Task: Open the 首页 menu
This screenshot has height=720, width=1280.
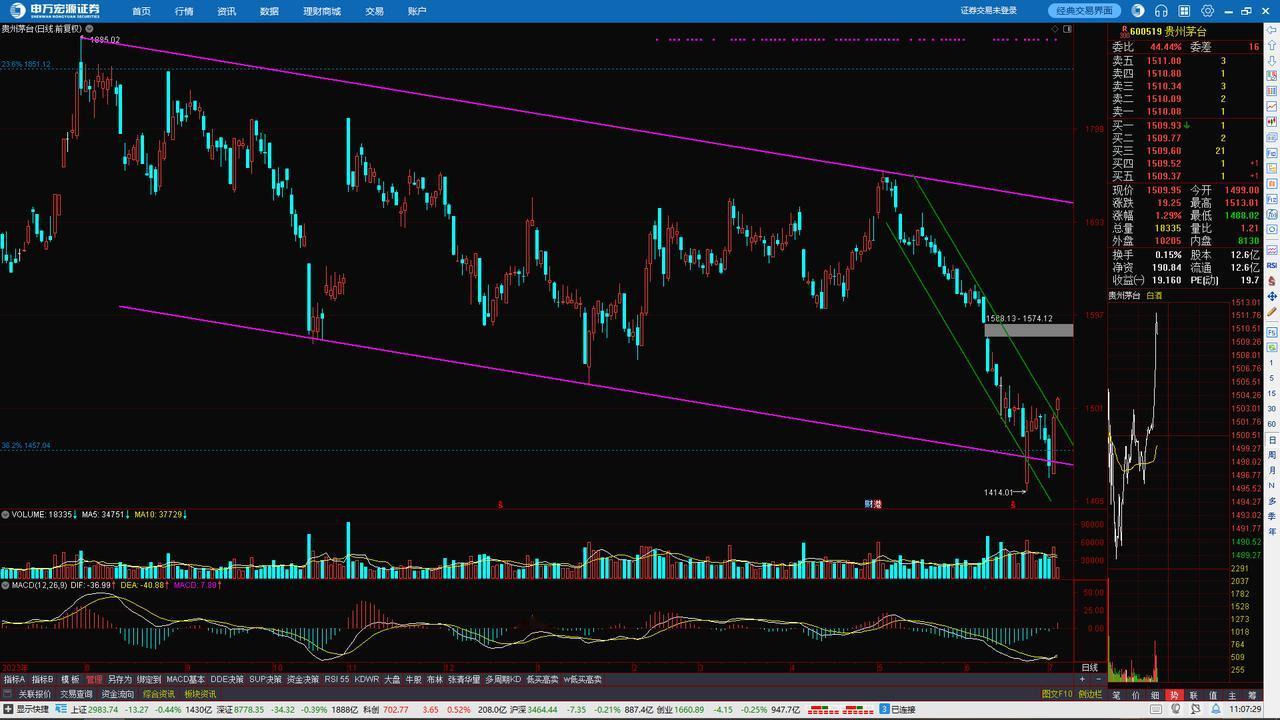Action: click(141, 11)
